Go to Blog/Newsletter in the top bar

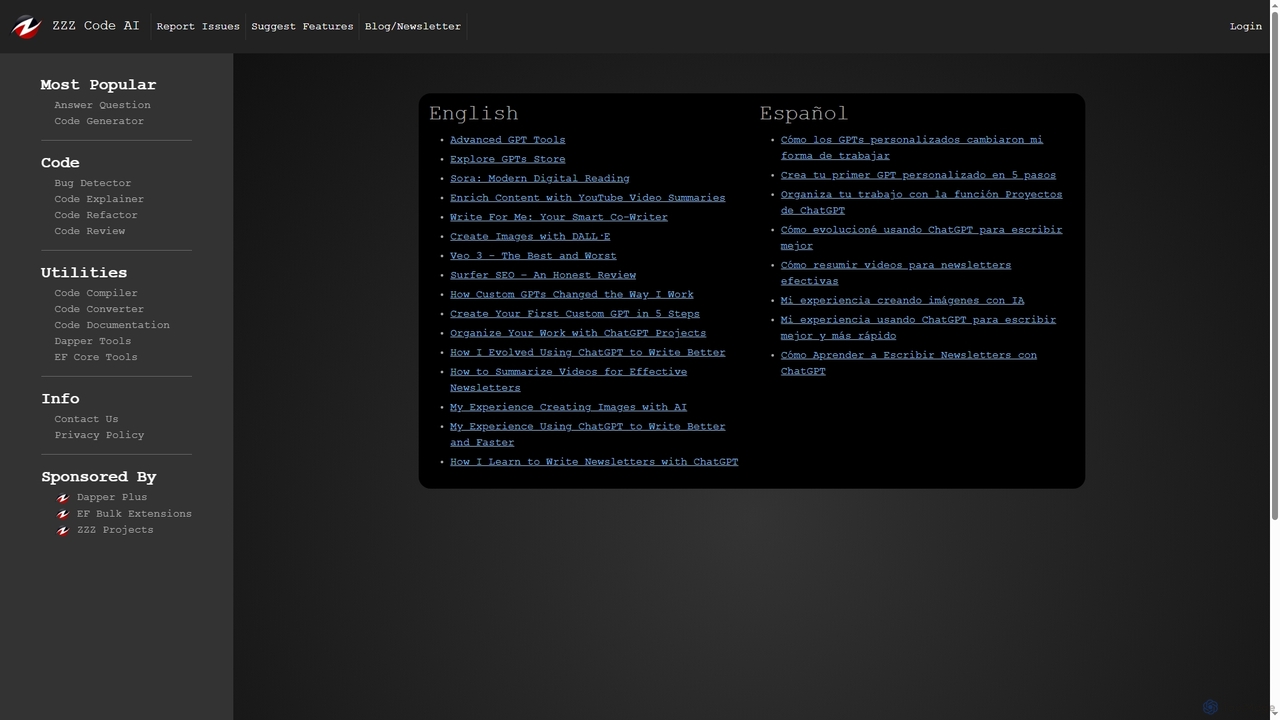[x=413, y=27]
